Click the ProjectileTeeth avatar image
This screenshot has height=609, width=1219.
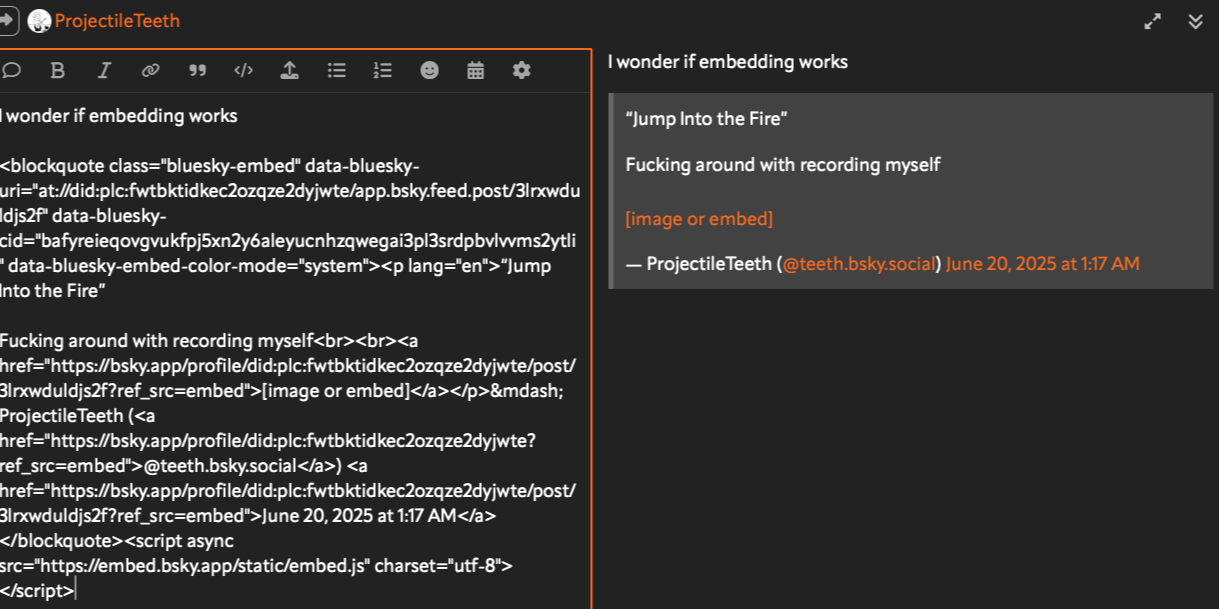(x=39, y=21)
